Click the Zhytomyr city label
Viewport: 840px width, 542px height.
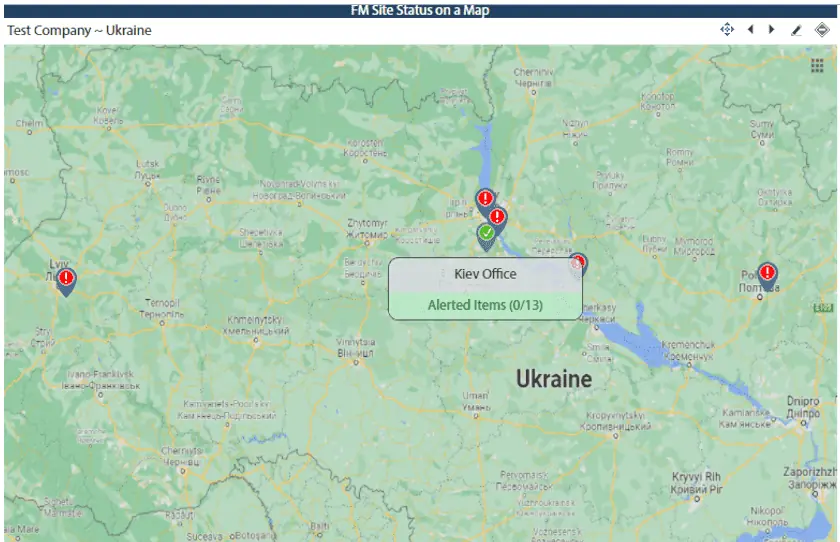[x=367, y=228]
